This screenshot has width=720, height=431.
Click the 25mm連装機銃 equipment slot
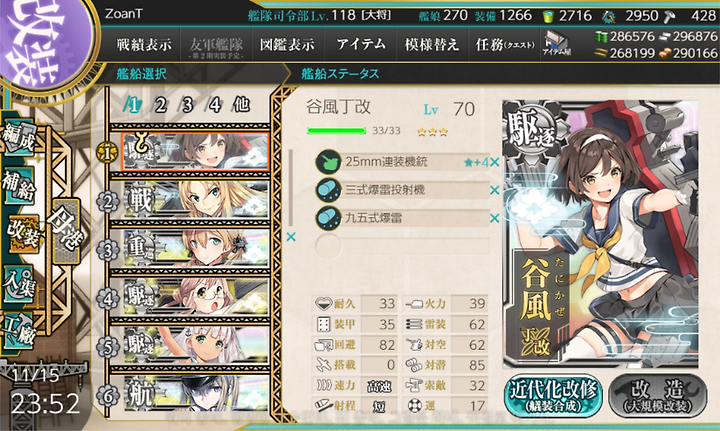[402, 162]
